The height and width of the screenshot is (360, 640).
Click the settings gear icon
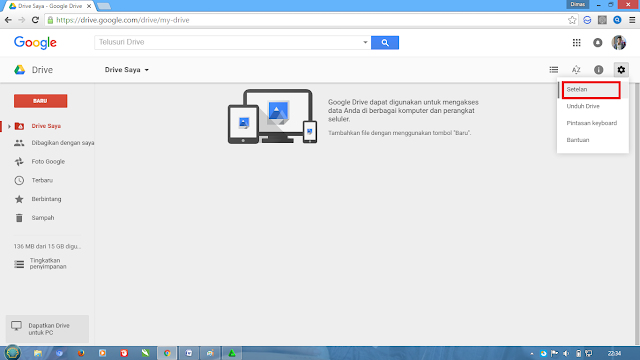pos(621,70)
